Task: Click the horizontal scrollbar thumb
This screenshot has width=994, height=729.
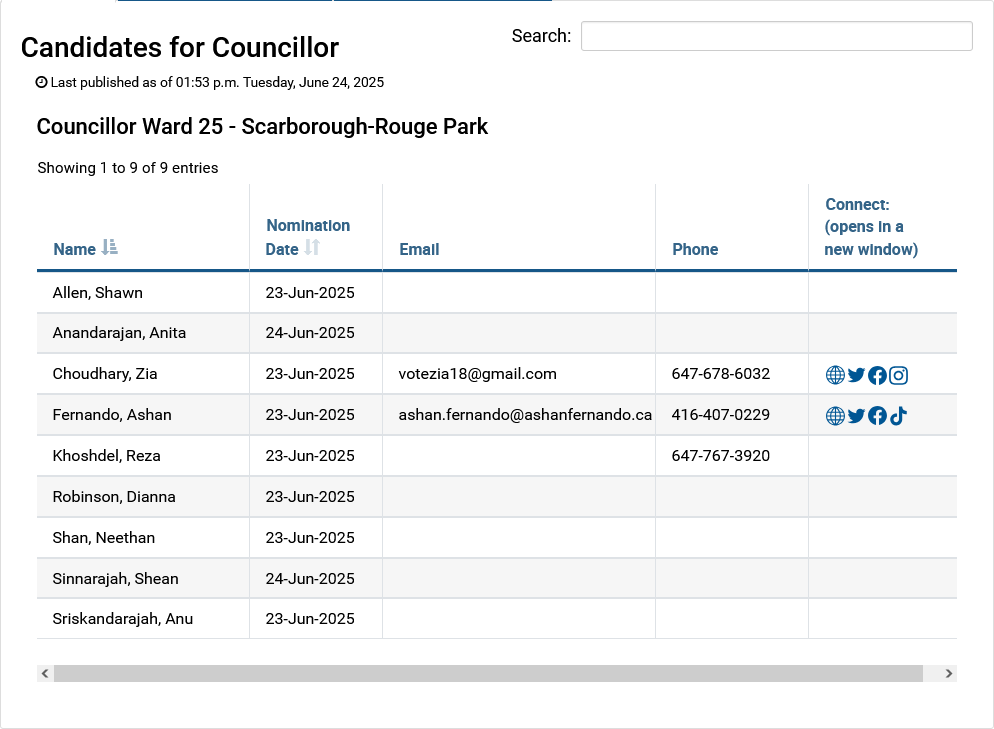Action: [x=488, y=674]
